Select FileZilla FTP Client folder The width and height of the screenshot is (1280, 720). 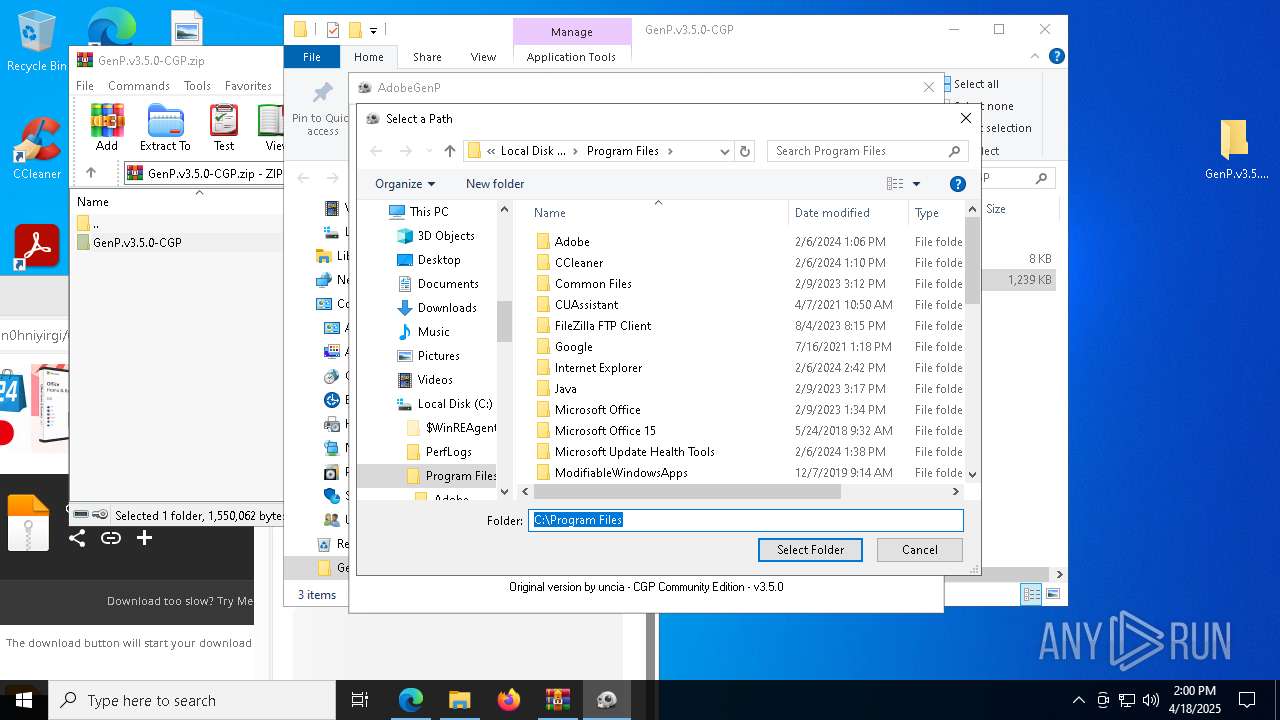click(603, 326)
